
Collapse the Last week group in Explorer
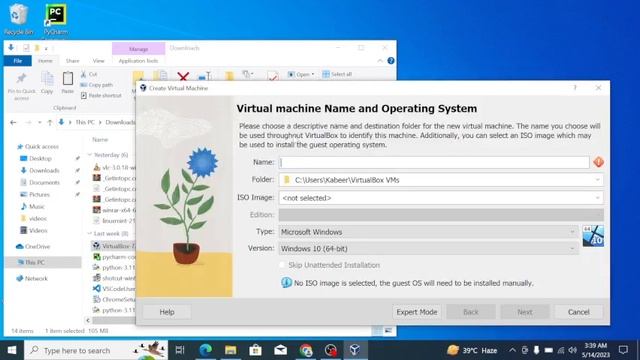[x=90, y=233]
